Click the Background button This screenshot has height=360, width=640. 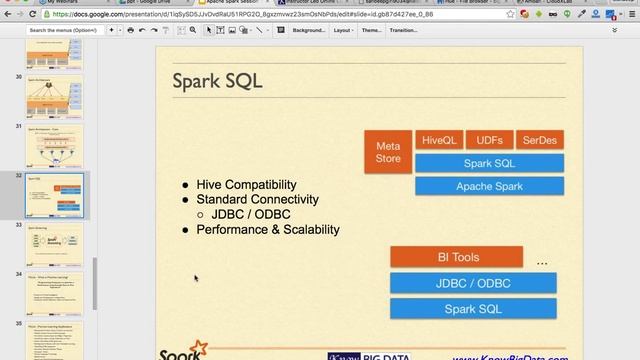[x=309, y=30]
